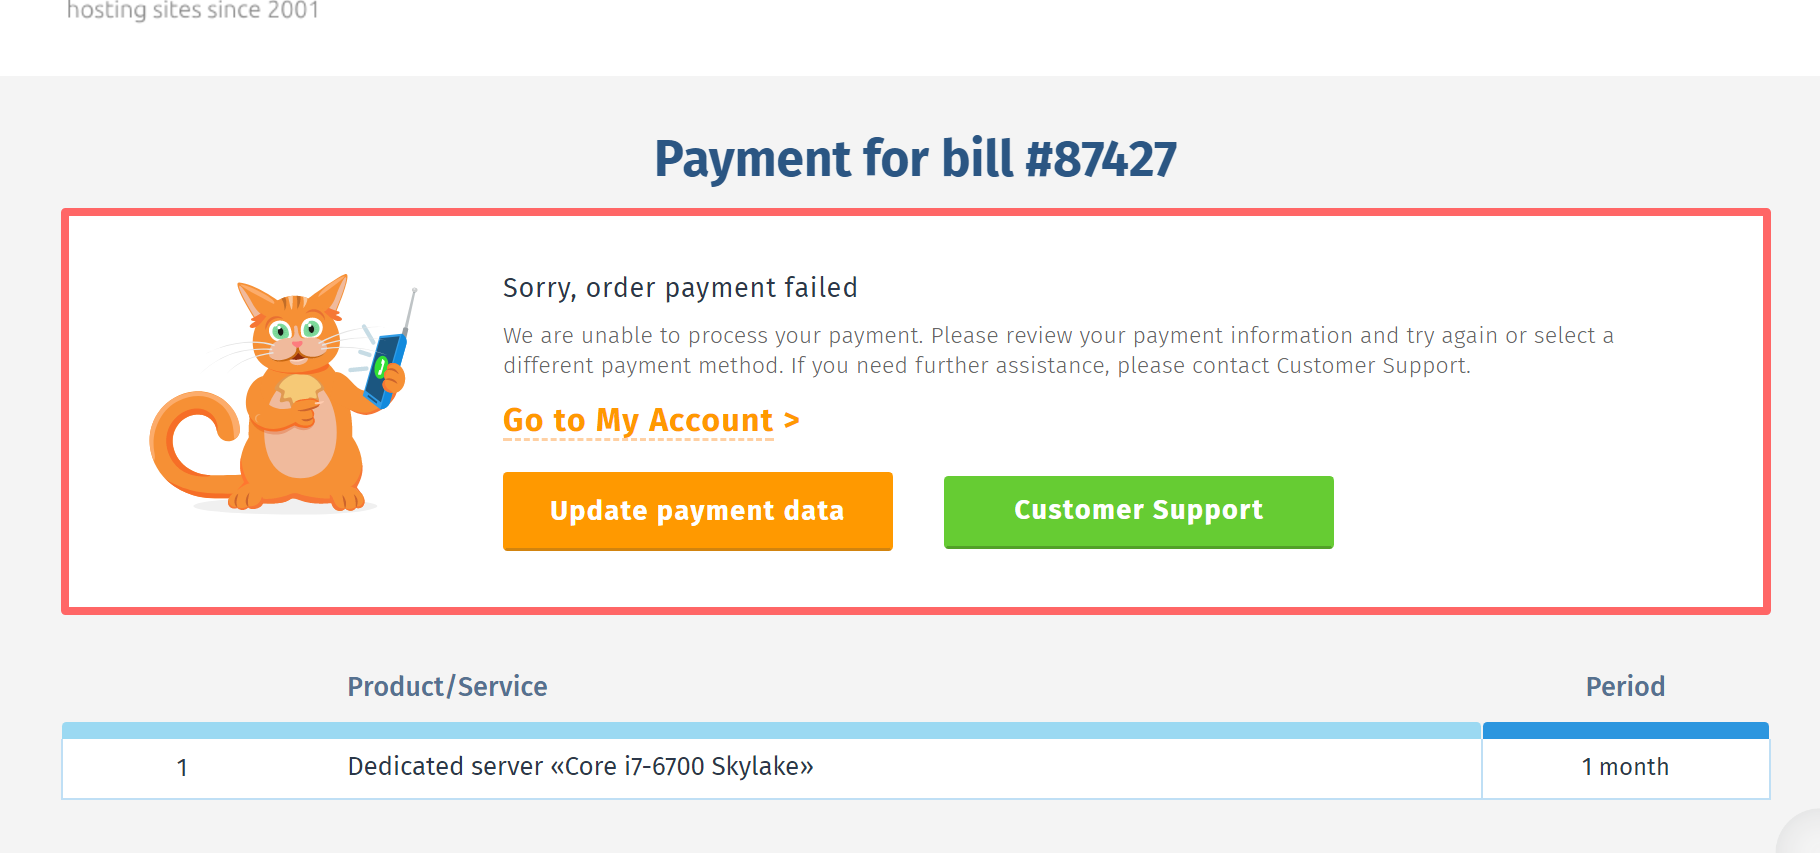
Task: Click the light blue bar under Product/Service
Action: coord(770,730)
